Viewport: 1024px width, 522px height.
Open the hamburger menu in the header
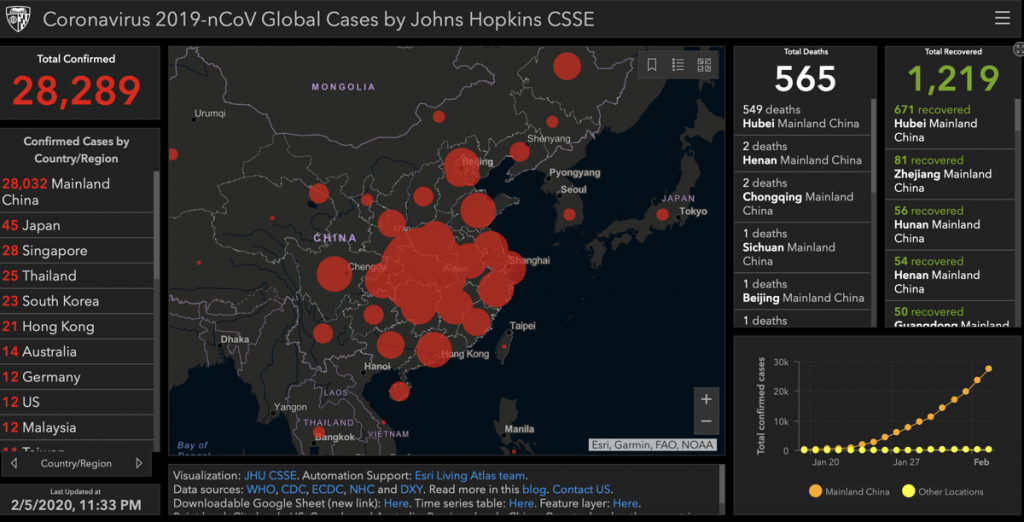point(1002,18)
